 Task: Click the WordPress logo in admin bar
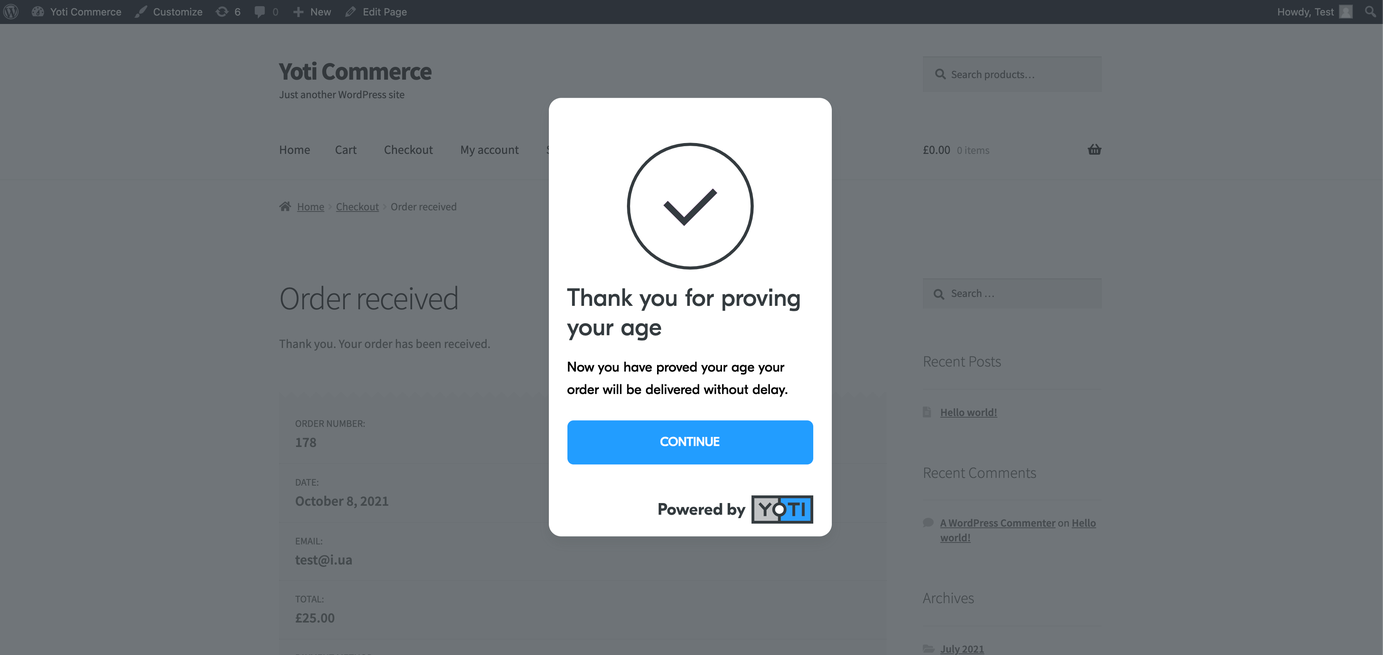[12, 12]
